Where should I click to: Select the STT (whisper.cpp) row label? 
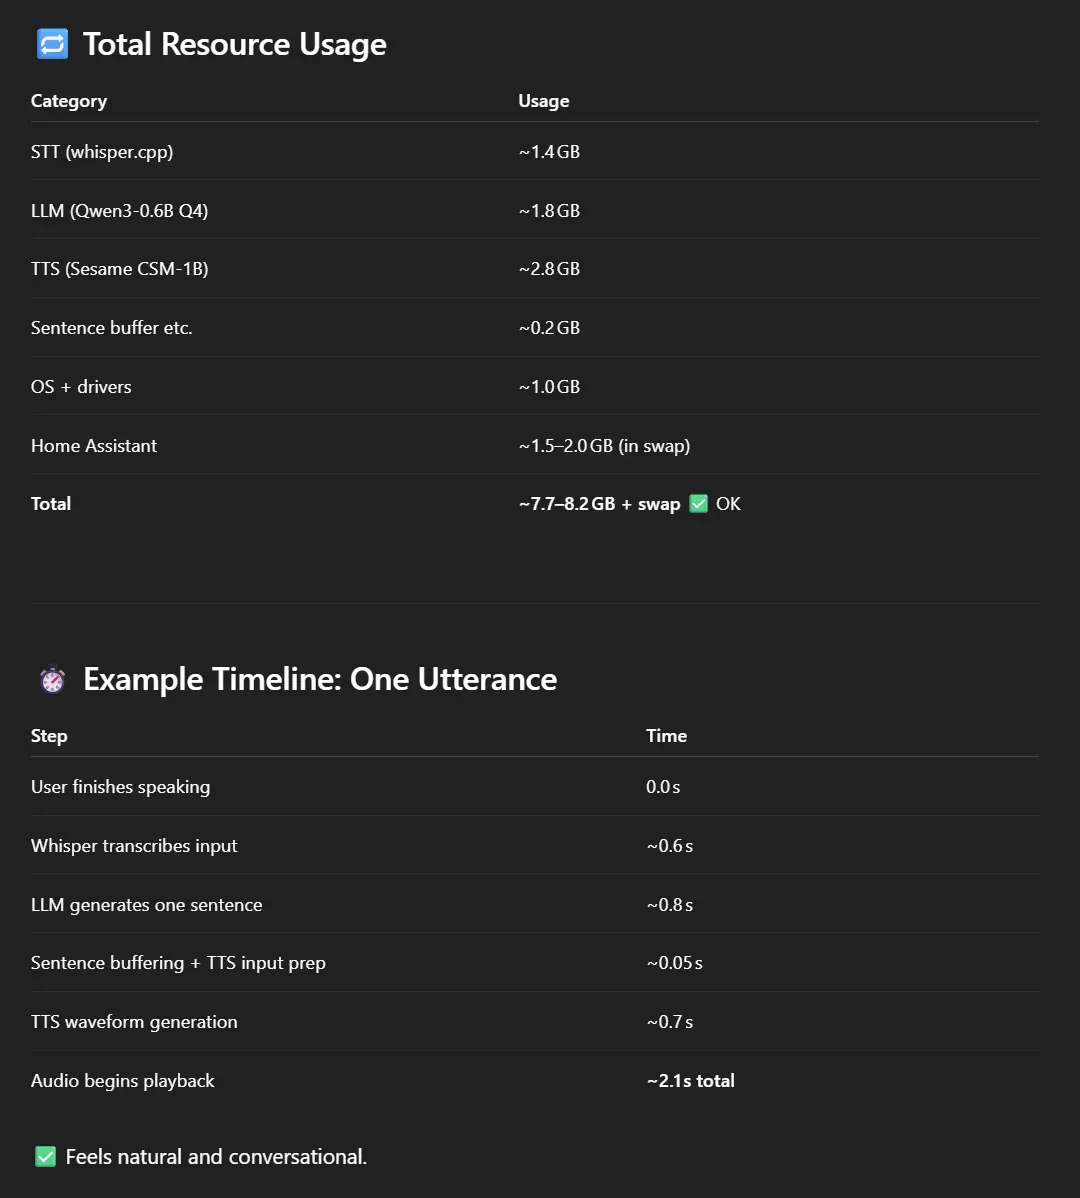point(102,152)
